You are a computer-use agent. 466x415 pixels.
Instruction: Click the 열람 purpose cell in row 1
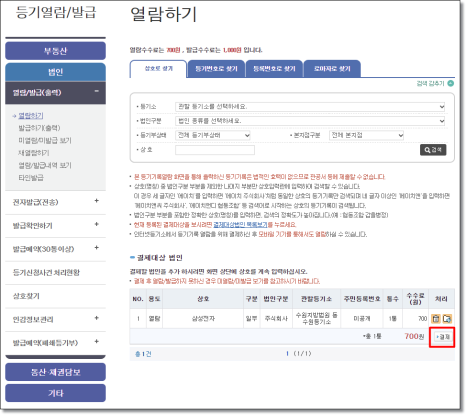(154, 319)
